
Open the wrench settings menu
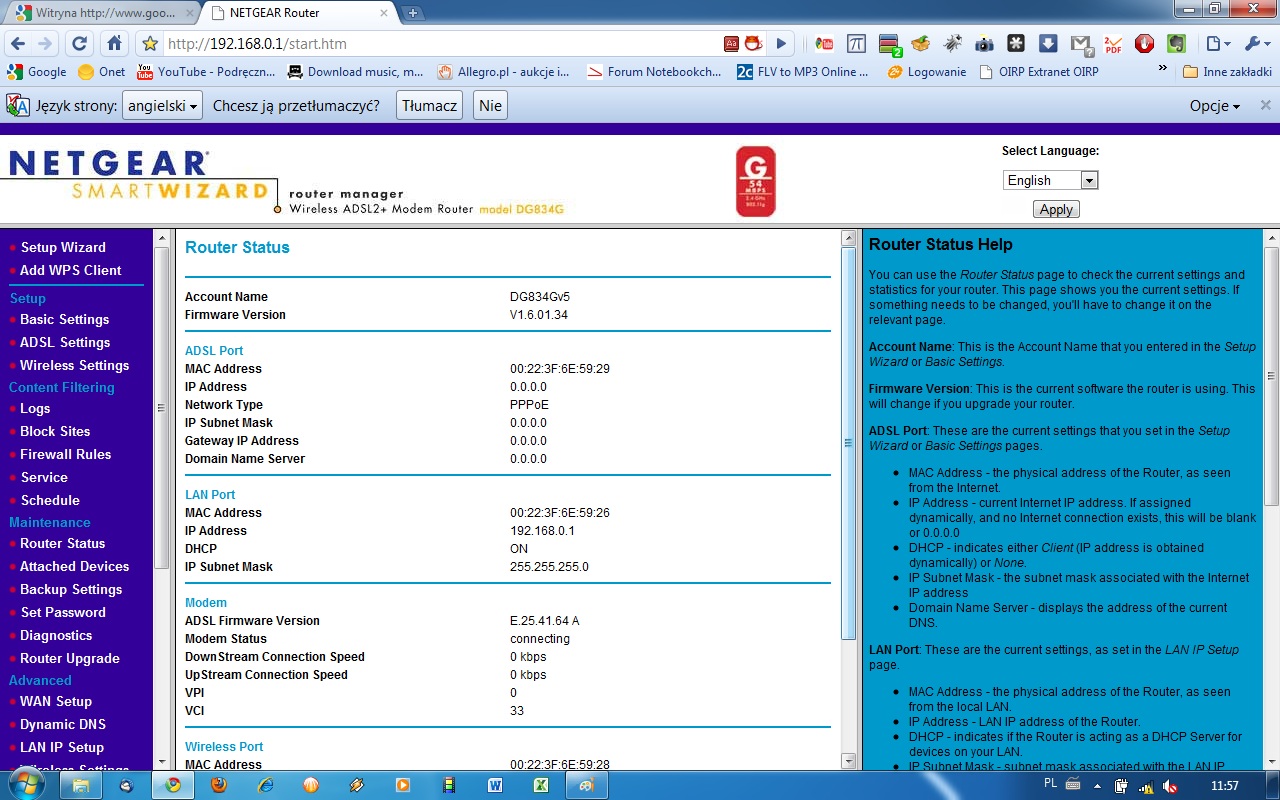(x=1256, y=44)
